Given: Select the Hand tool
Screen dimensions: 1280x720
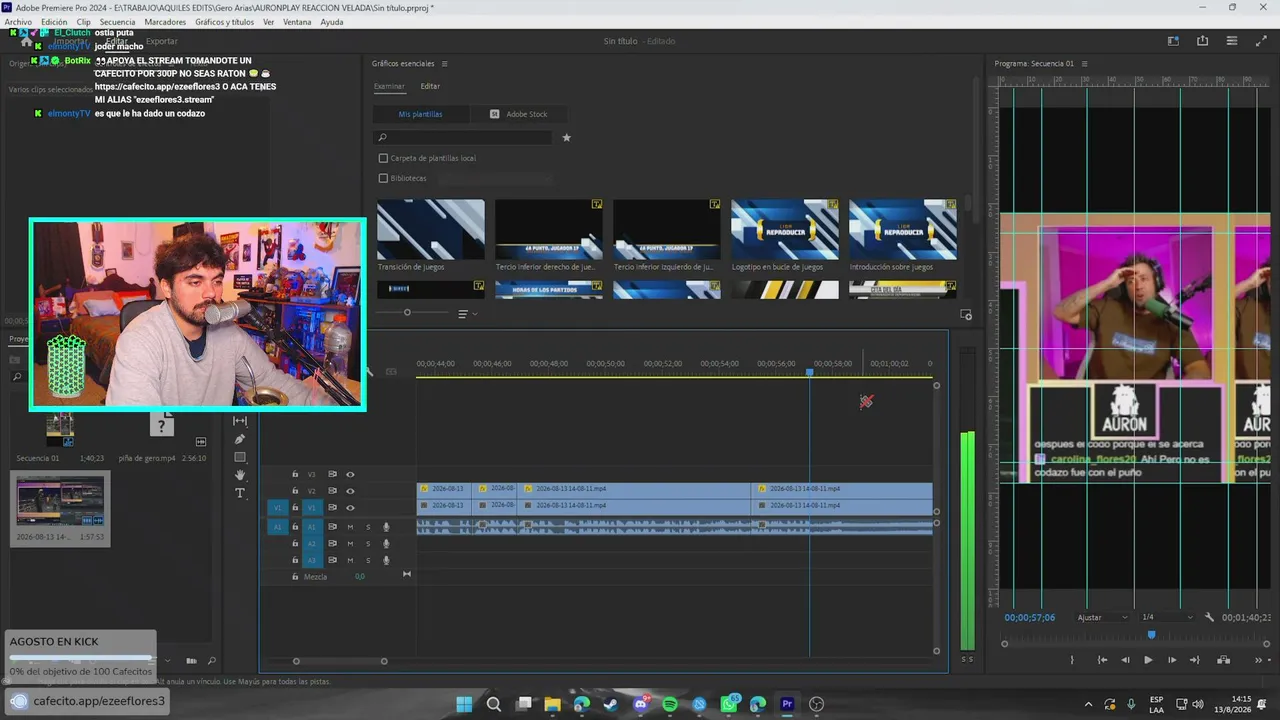Looking at the screenshot, I should pos(240,475).
